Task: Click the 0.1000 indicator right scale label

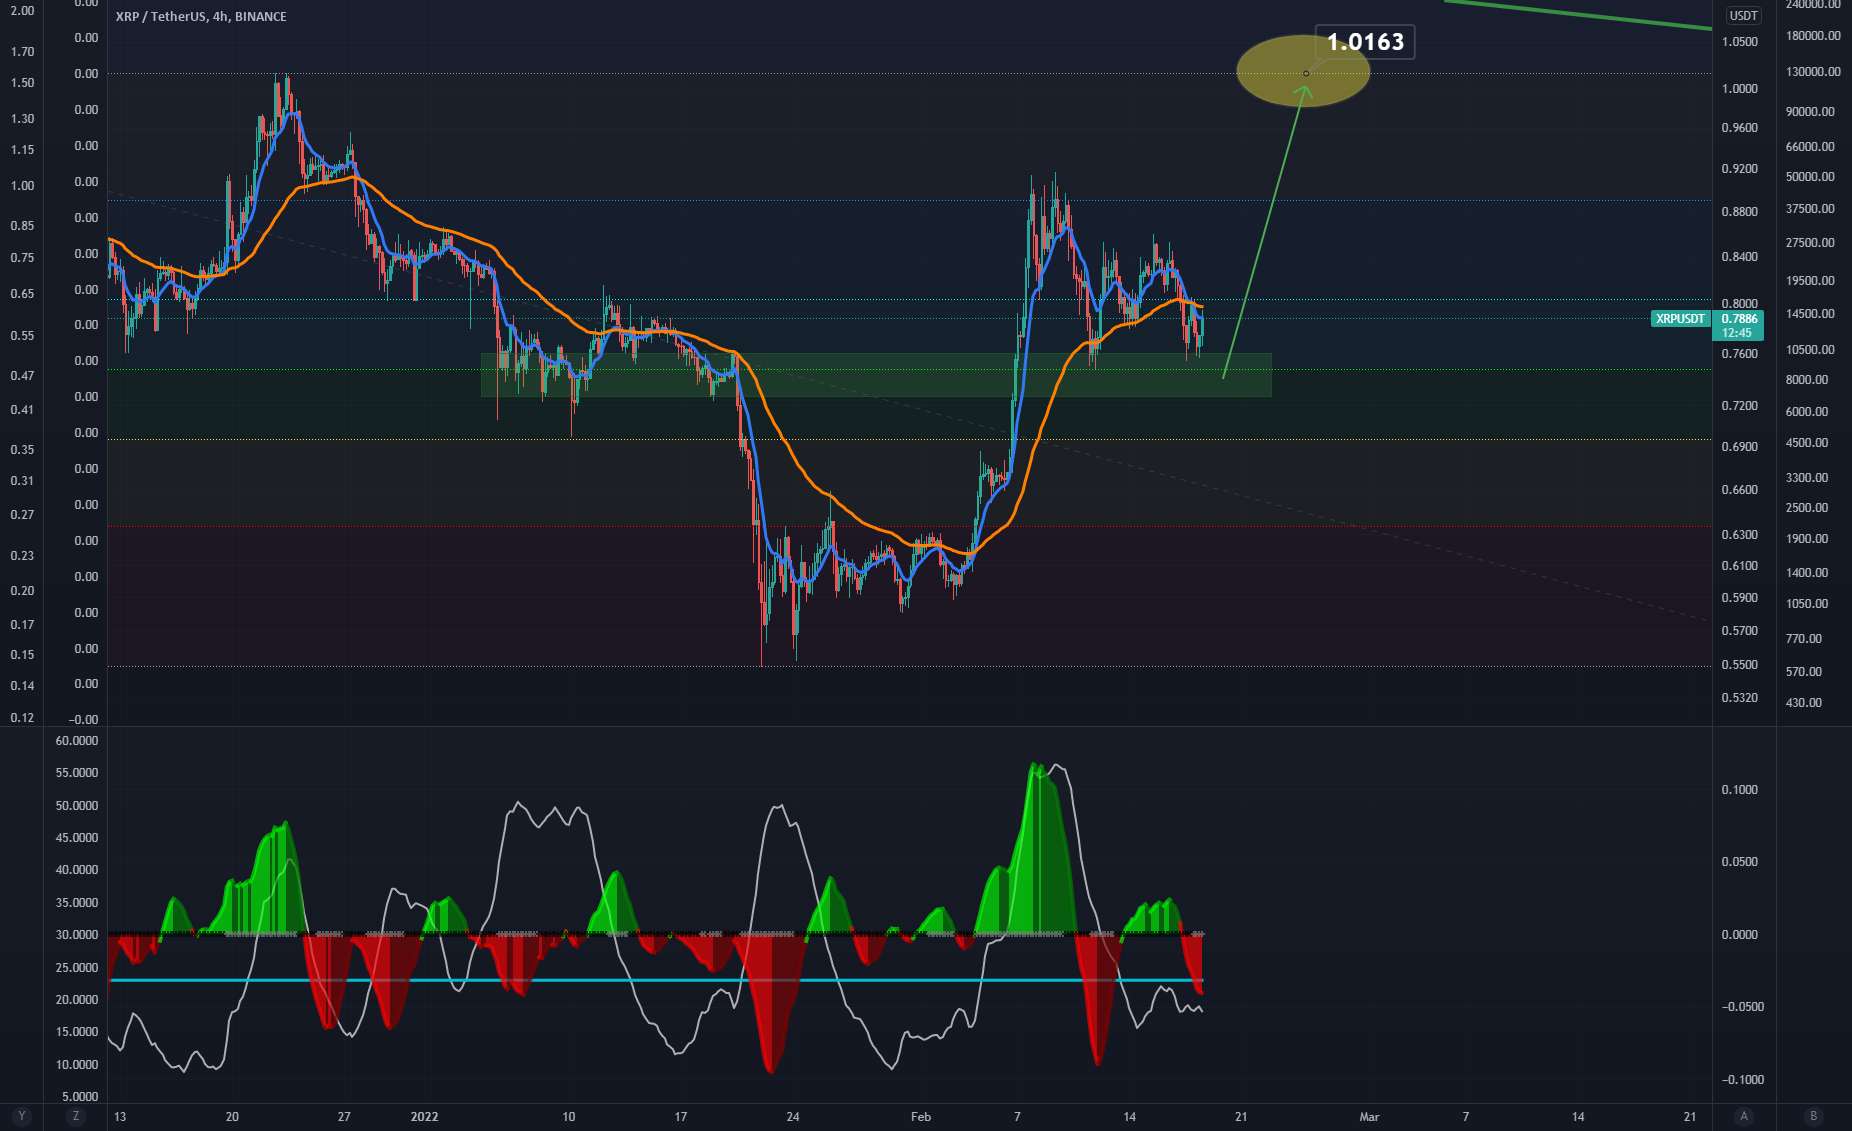Action: [1739, 790]
